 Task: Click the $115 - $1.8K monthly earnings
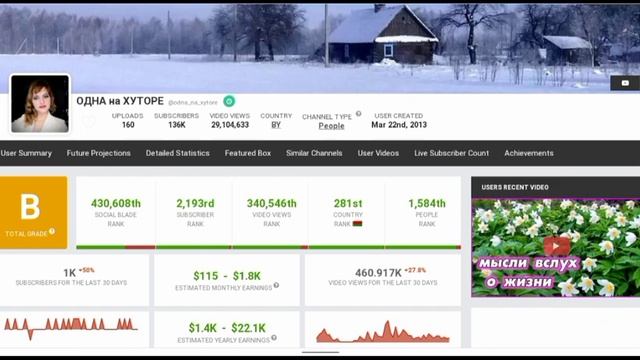[227, 276]
